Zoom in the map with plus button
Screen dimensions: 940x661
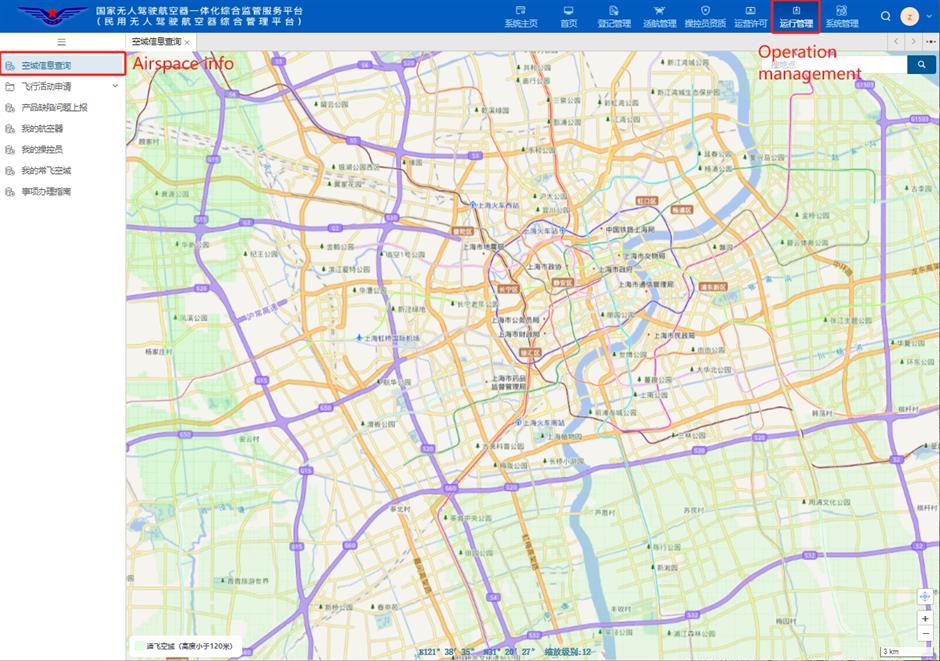click(925, 619)
